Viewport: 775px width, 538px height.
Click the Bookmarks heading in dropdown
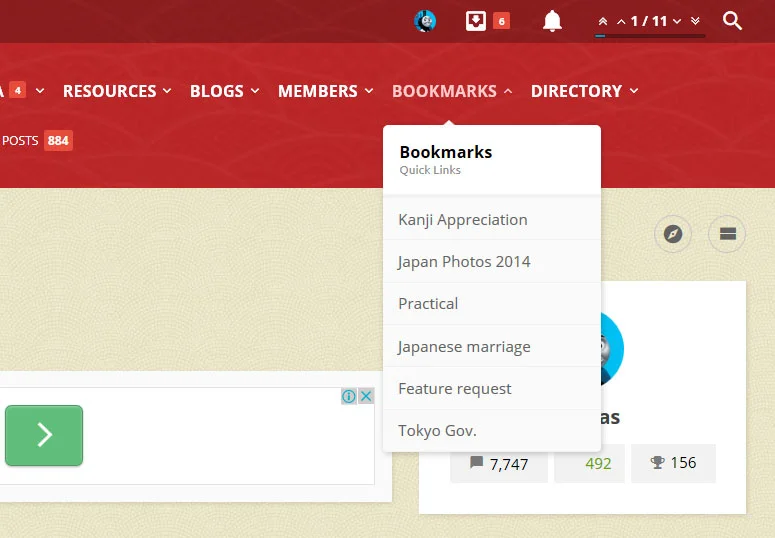tap(446, 152)
